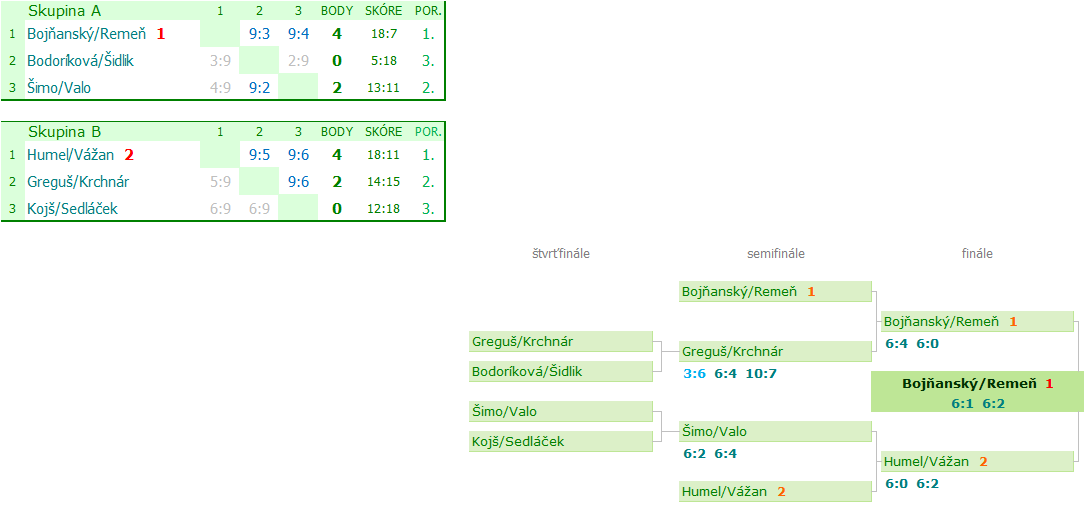This screenshot has height=522, width=1084.
Task: Click the 5:9 score in Greguš/Krchnár's row
Action: [220, 182]
